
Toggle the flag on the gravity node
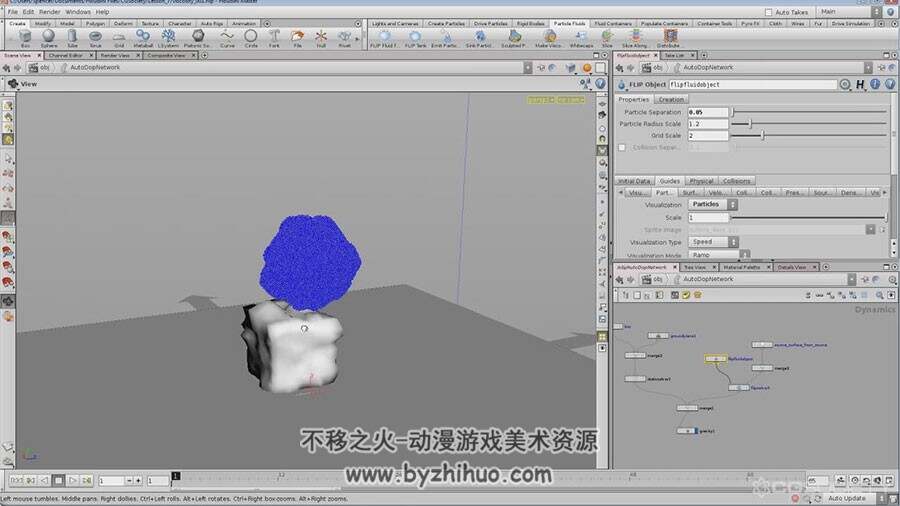695,430
